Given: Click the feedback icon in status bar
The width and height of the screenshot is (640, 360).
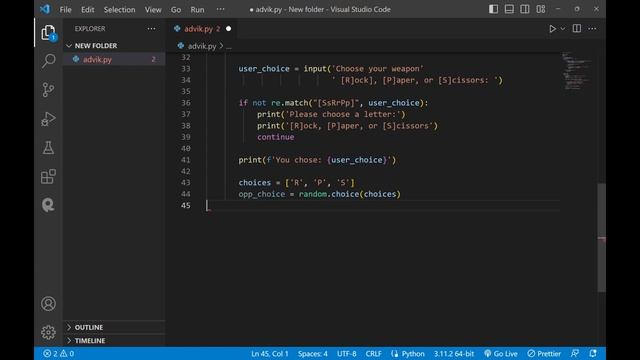Looking at the screenshot, I should pyautogui.click(x=575, y=353).
